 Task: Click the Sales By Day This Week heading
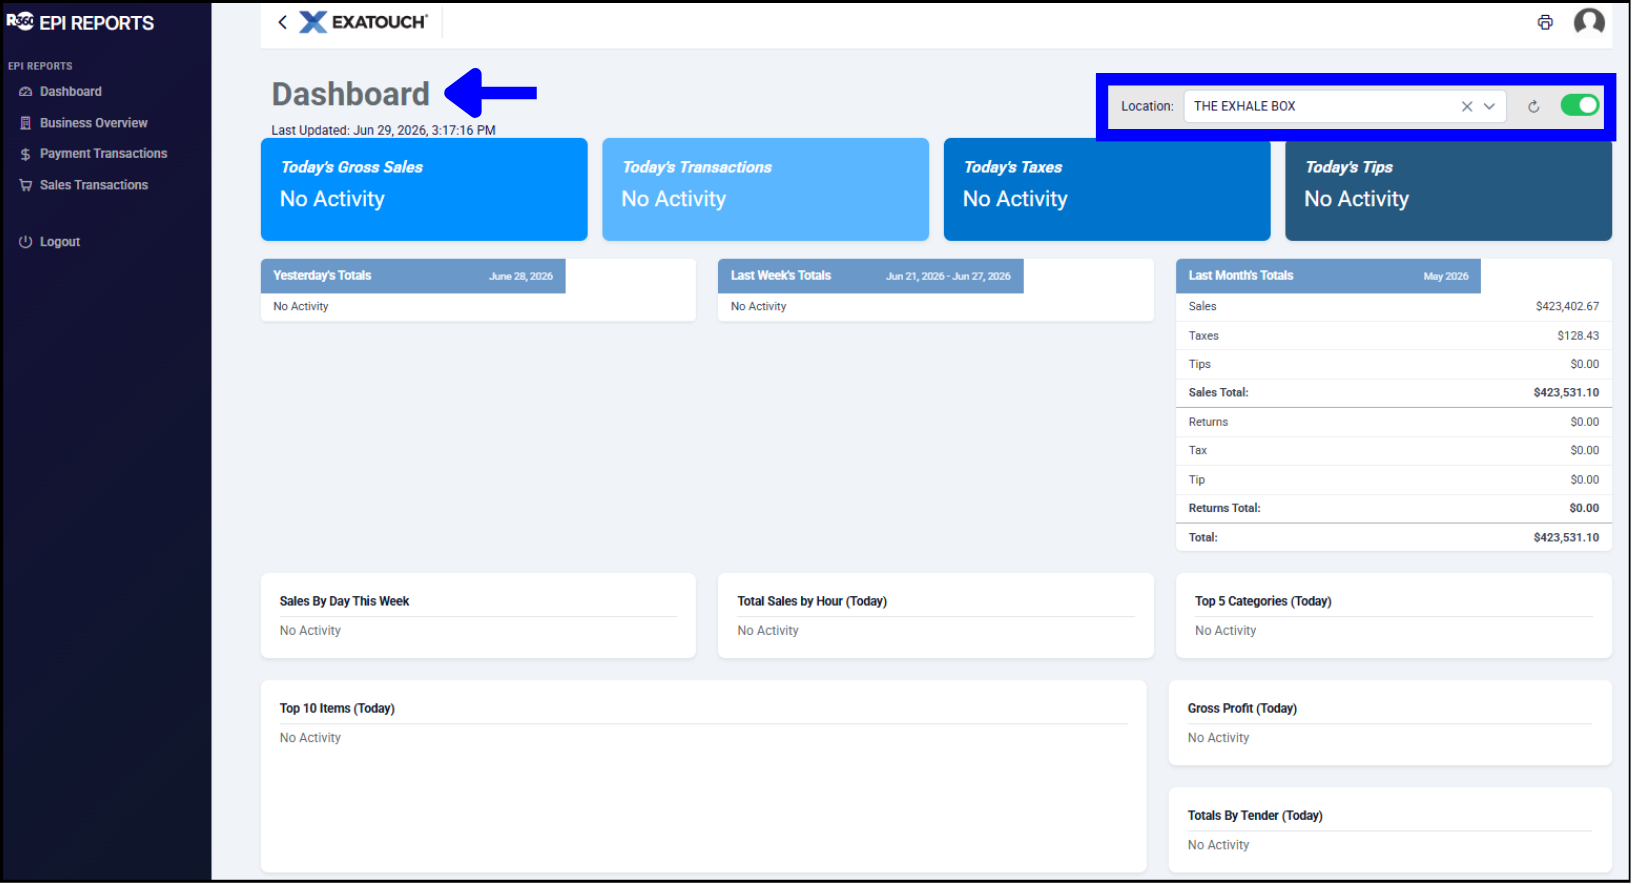[345, 602]
